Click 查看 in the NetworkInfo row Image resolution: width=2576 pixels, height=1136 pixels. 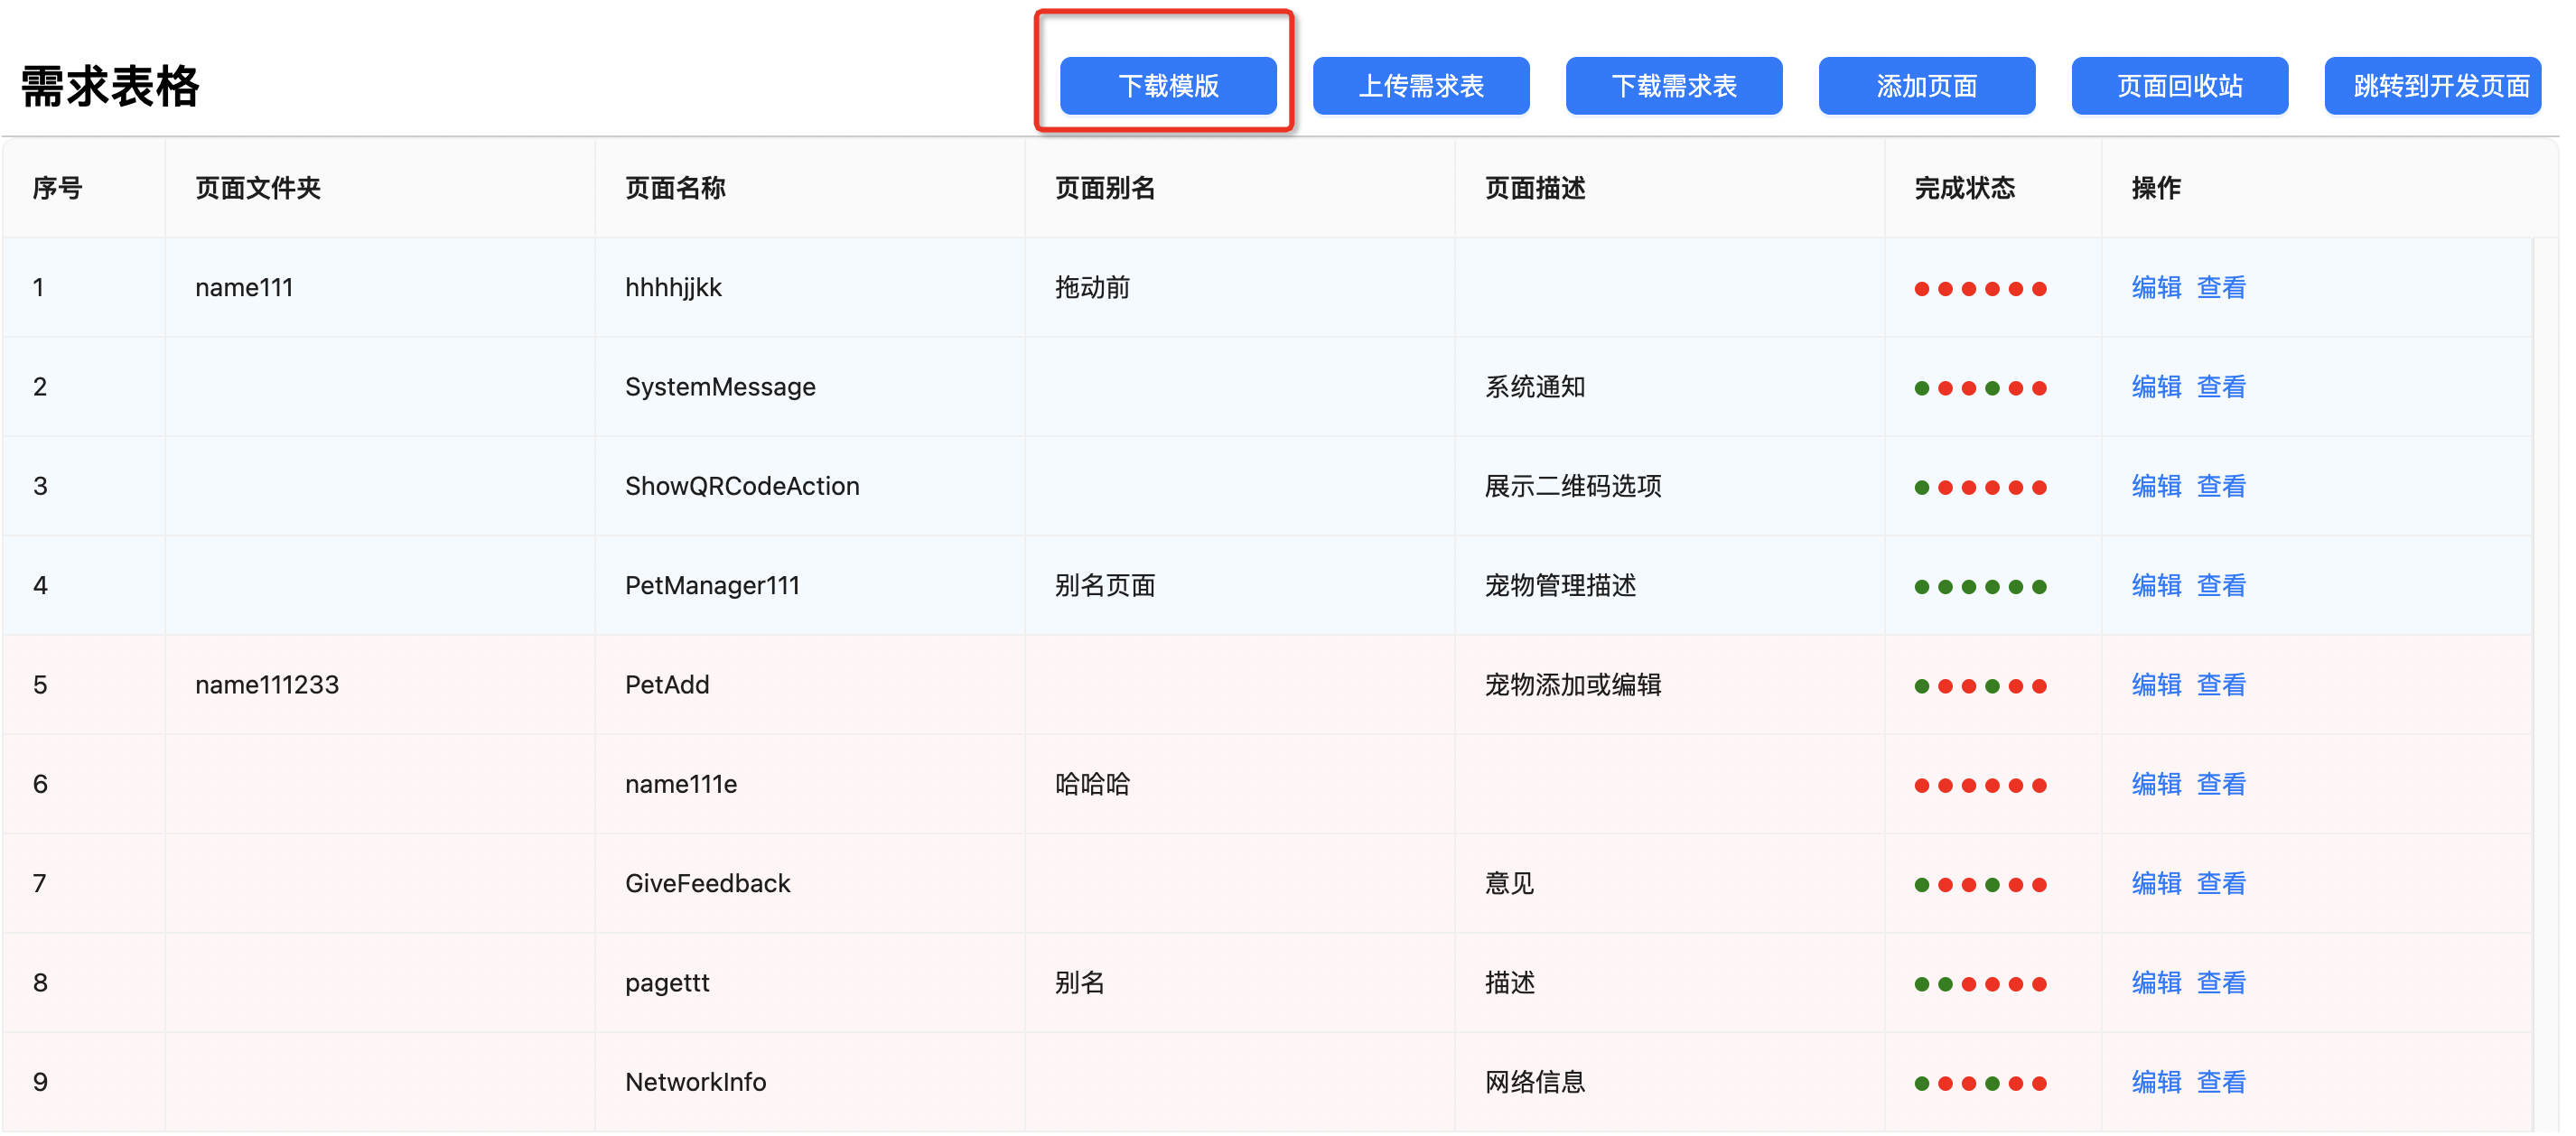[x=2221, y=1082]
